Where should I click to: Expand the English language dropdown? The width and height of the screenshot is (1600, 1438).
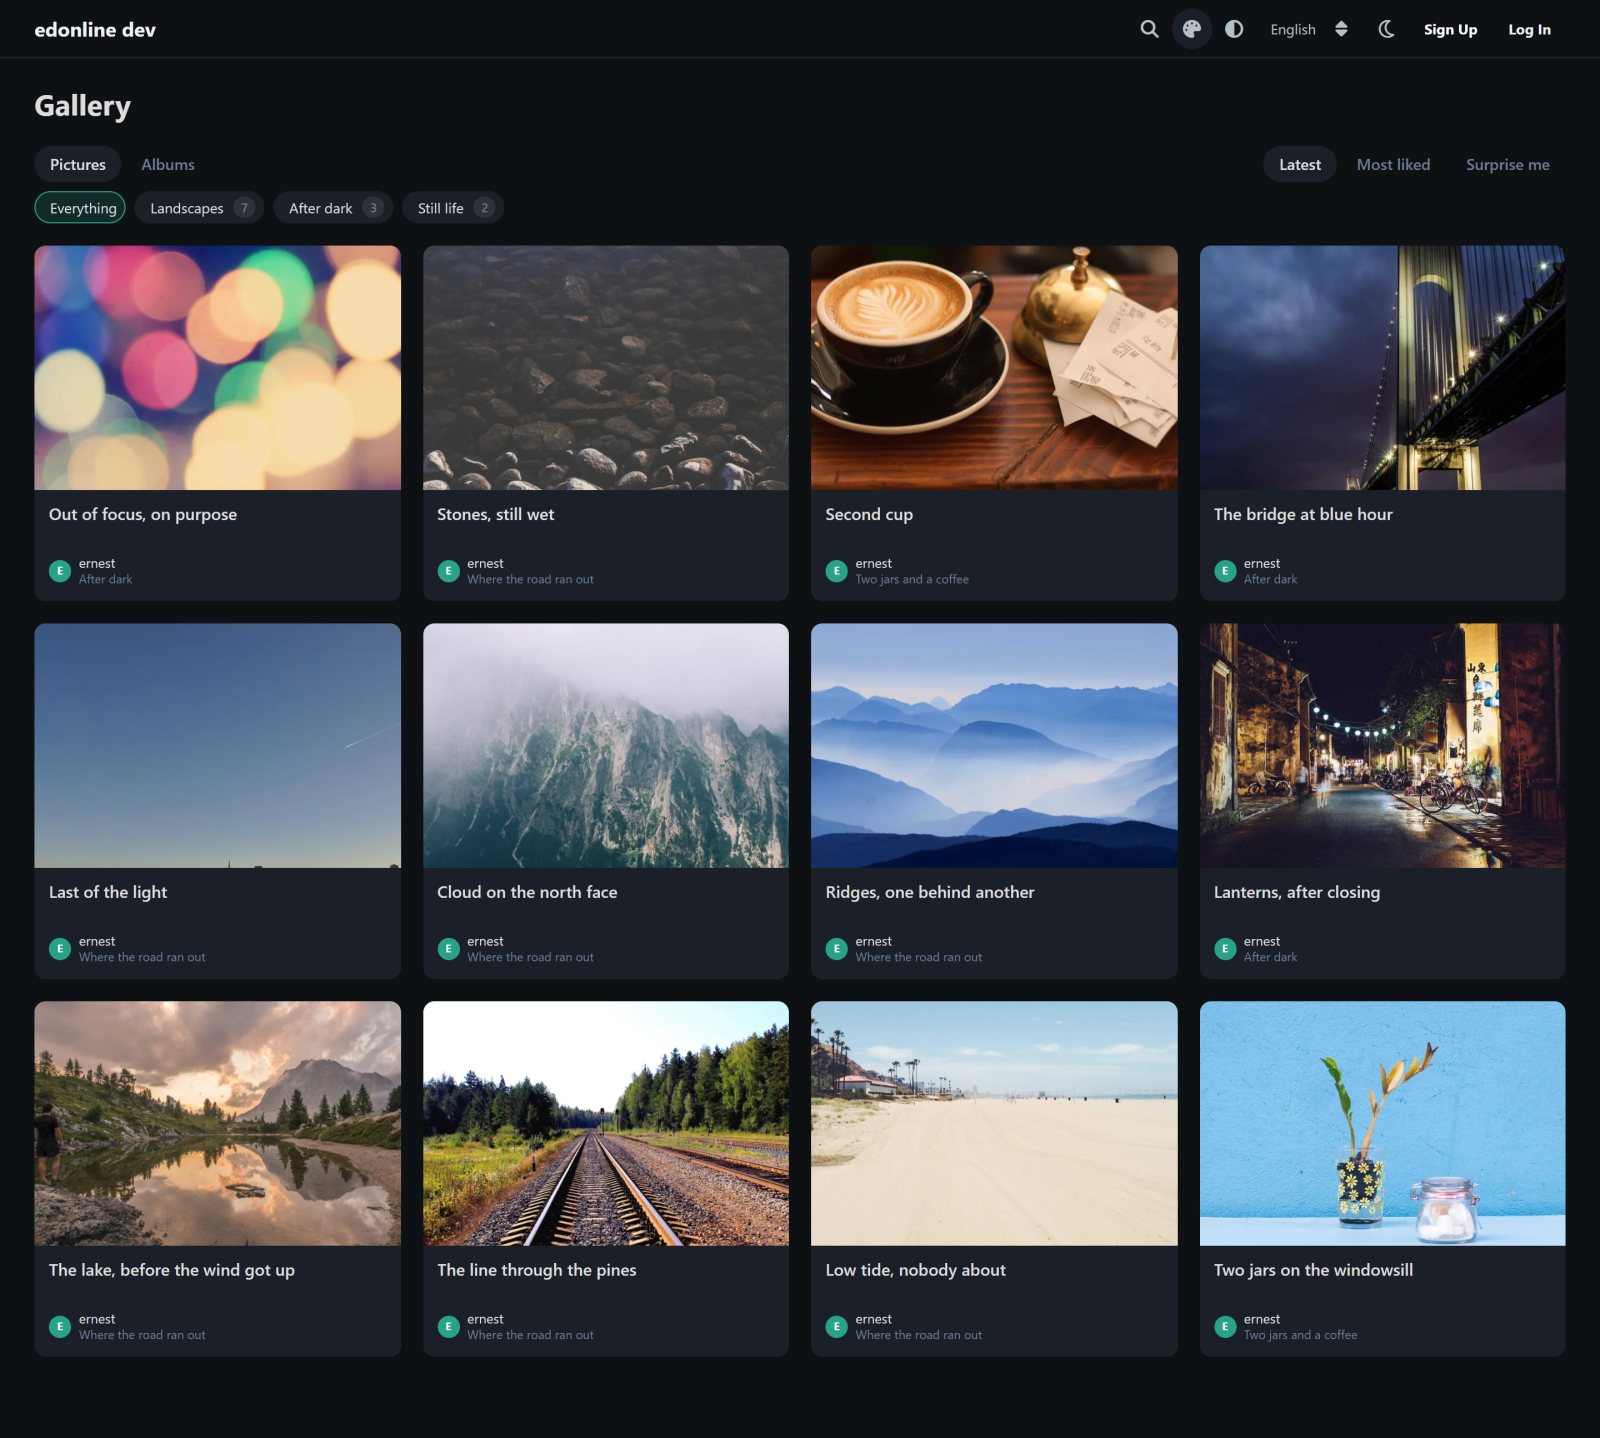1309,29
